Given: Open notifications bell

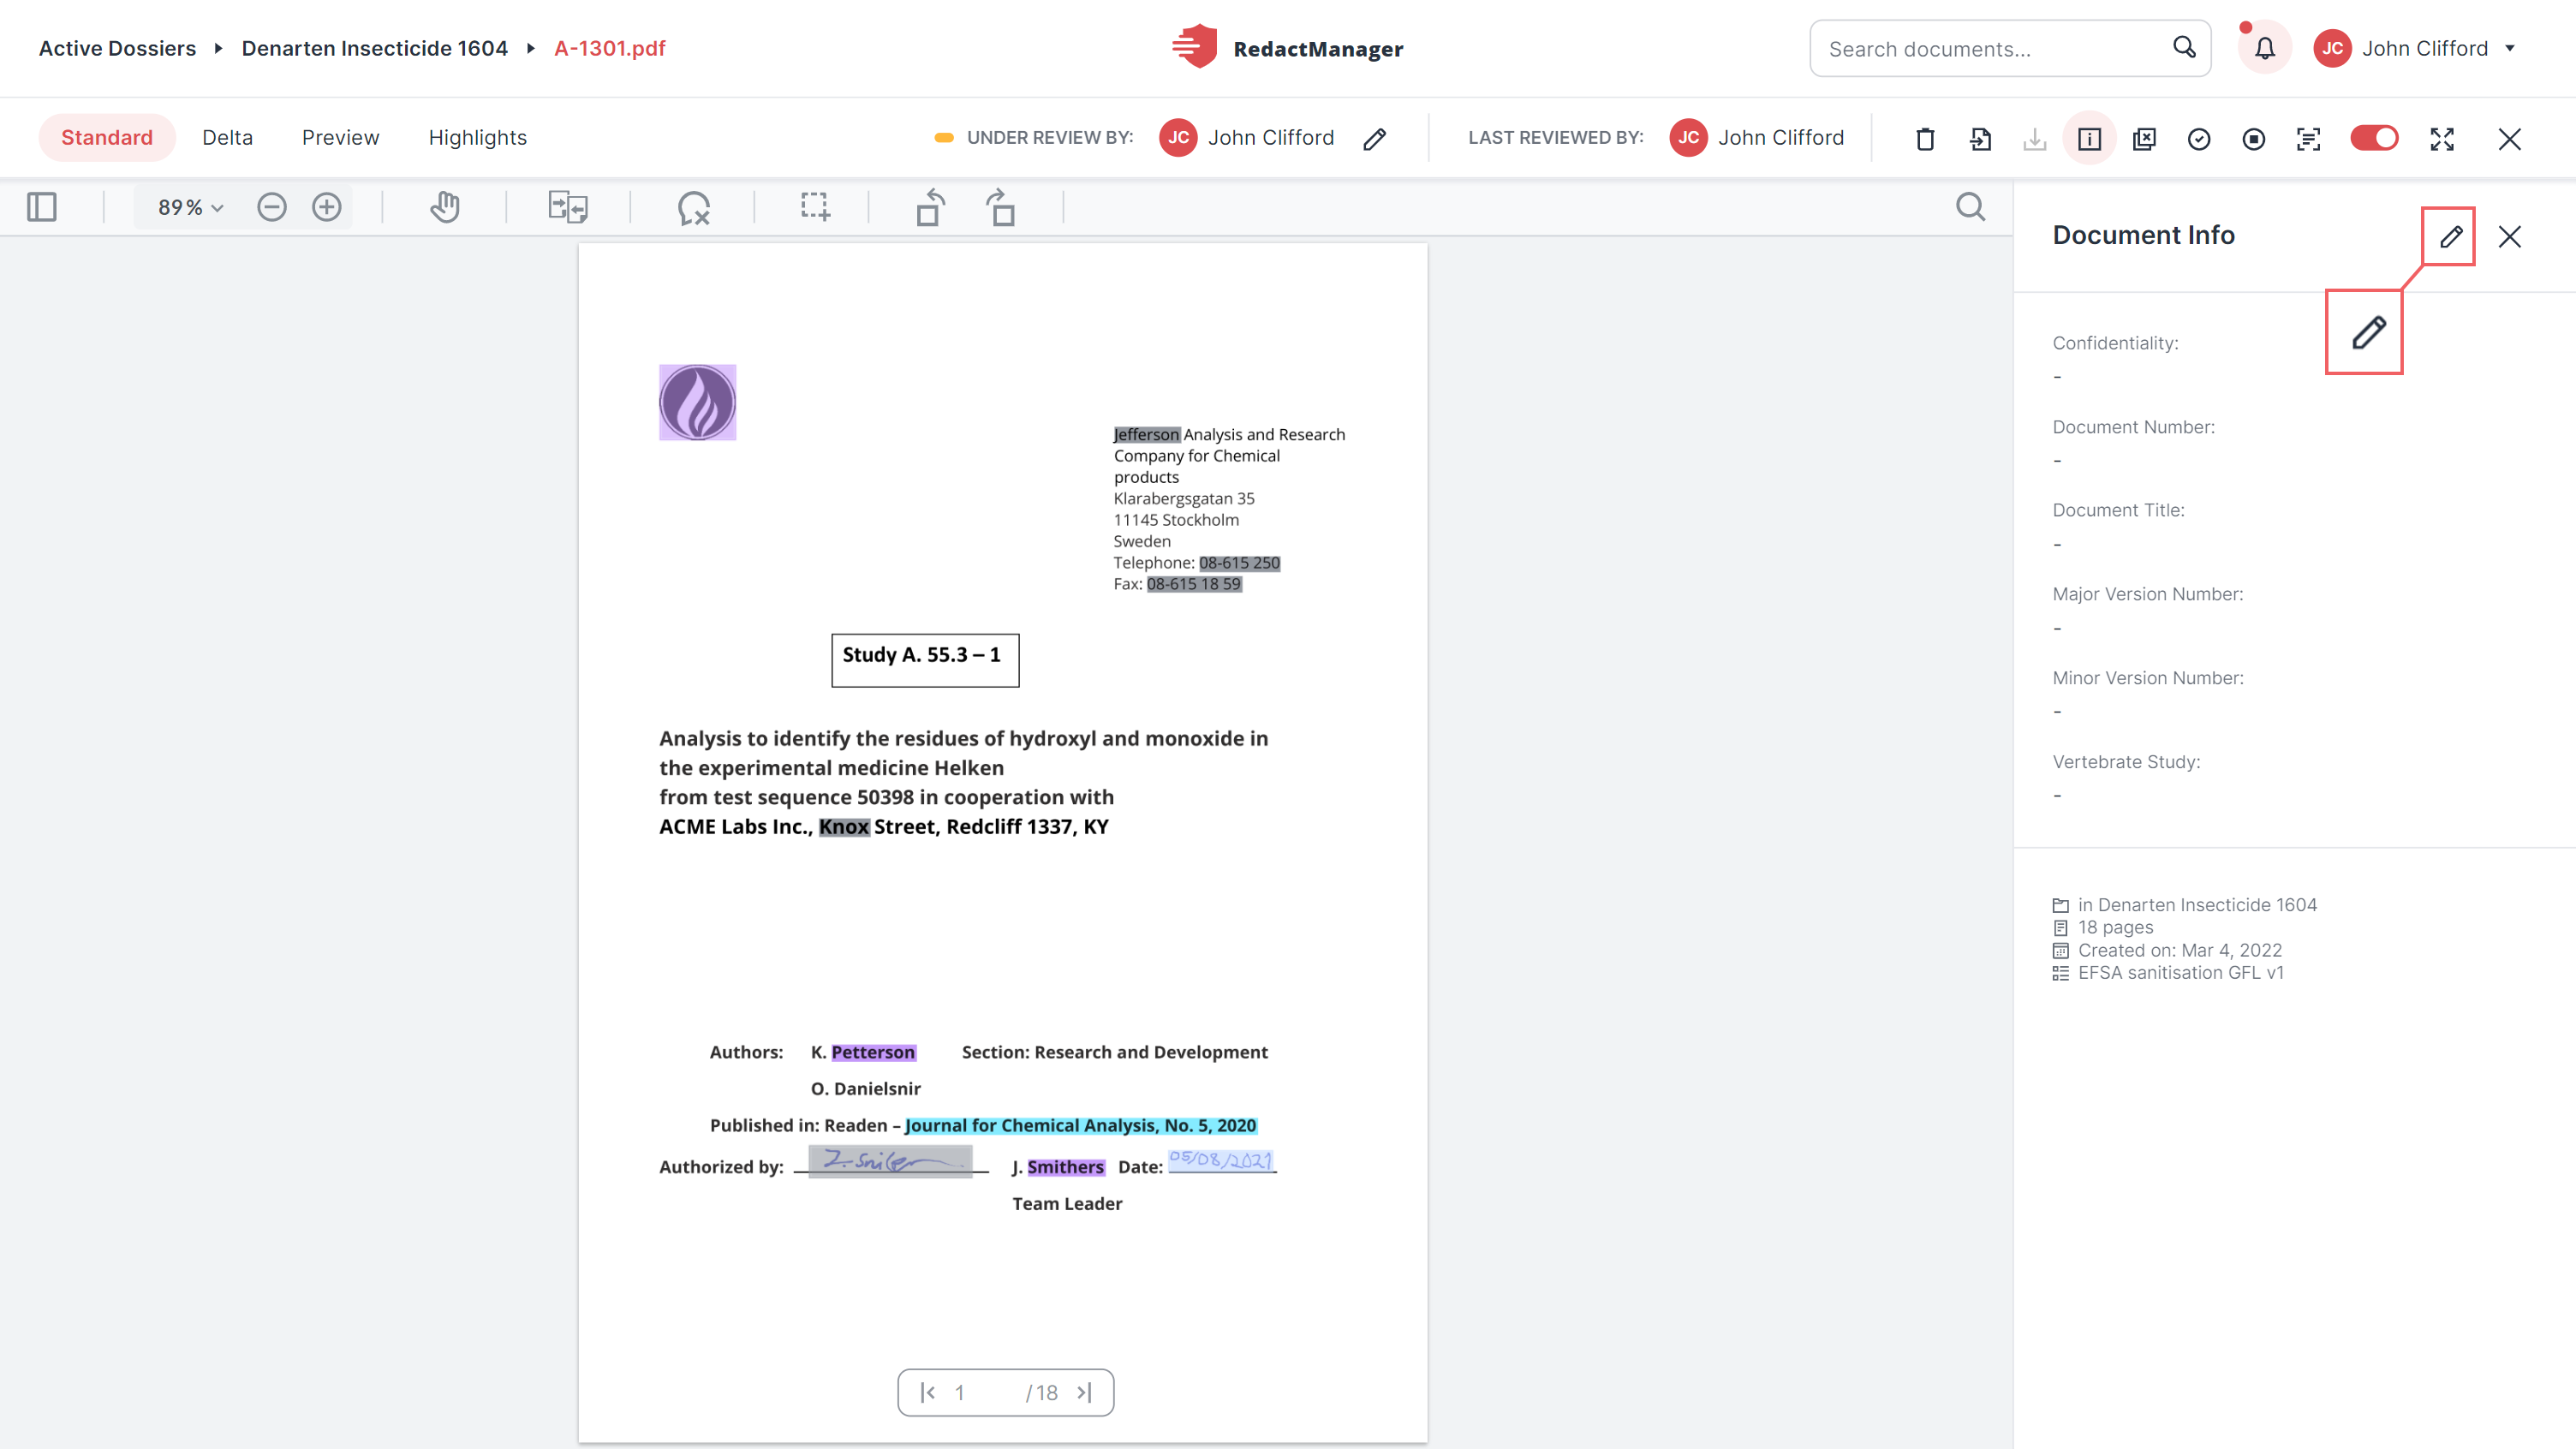Looking at the screenshot, I should coord(2264,48).
